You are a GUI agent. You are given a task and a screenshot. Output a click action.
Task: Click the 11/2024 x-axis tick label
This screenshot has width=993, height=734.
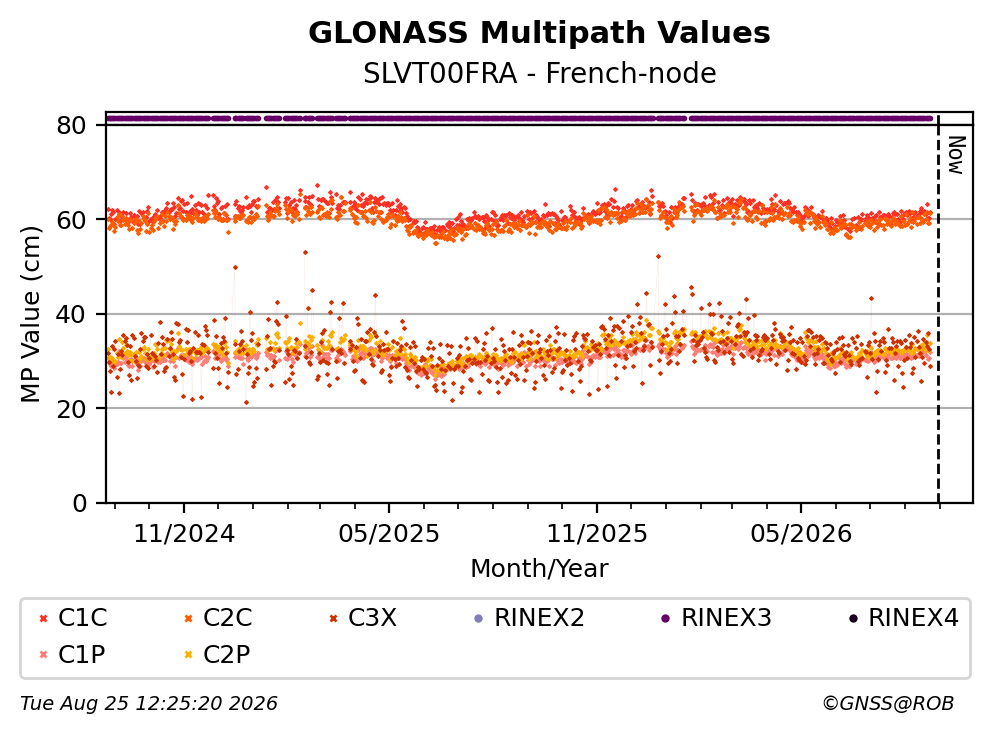click(184, 534)
